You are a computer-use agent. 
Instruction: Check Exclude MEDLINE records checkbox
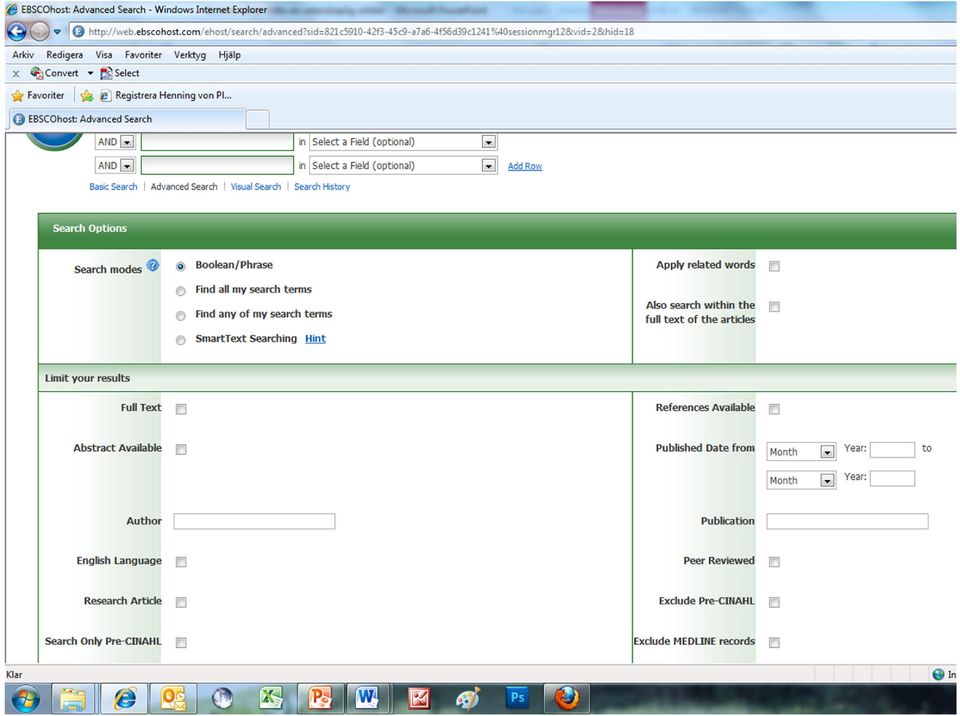pos(774,643)
